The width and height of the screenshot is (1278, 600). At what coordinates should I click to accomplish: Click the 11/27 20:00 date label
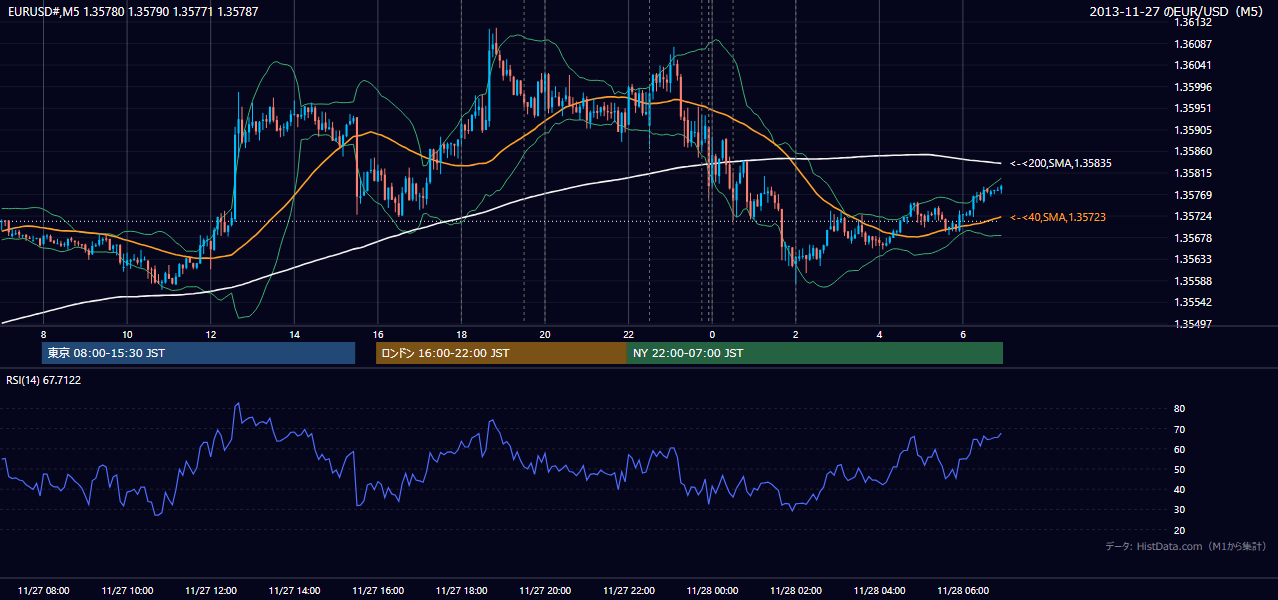coord(545,591)
